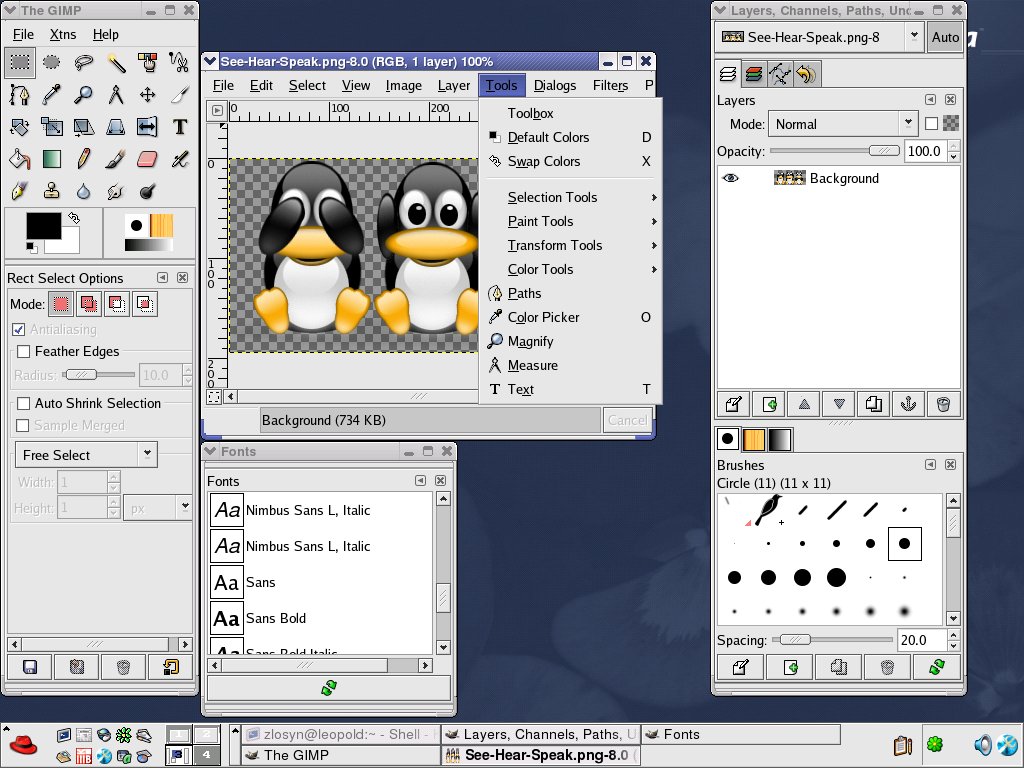This screenshot has height=768, width=1024.
Task: Open the Dialogs menu
Action: point(554,86)
